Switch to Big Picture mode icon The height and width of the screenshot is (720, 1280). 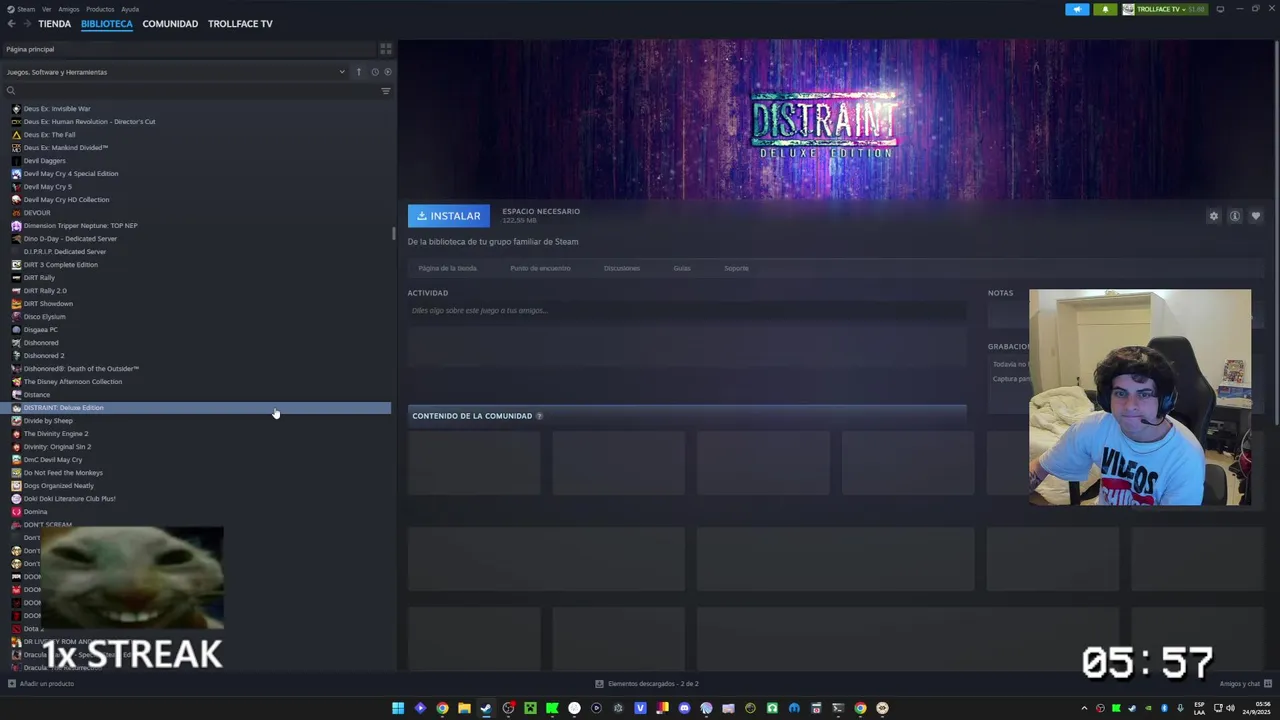pyautogui.click(x=1220, y=9)
